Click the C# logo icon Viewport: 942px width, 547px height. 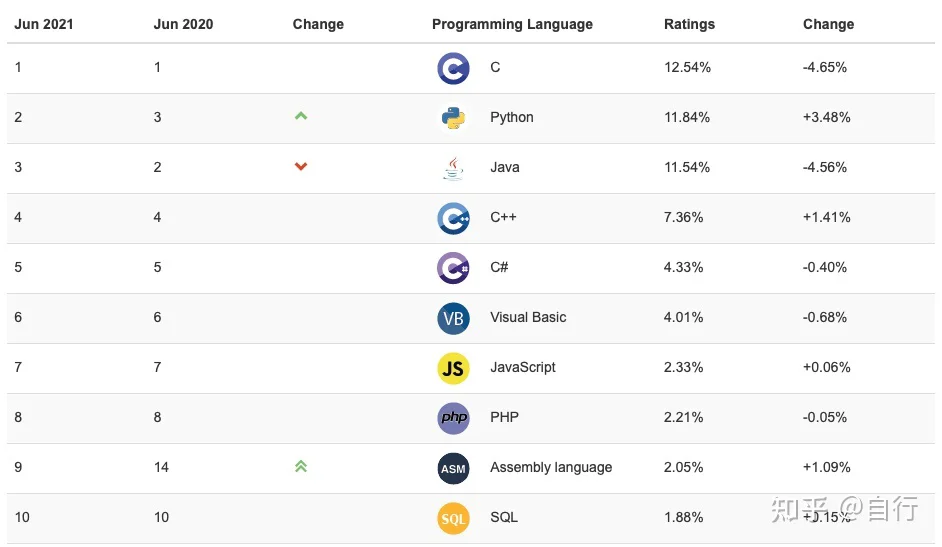[x=453, y=268]
